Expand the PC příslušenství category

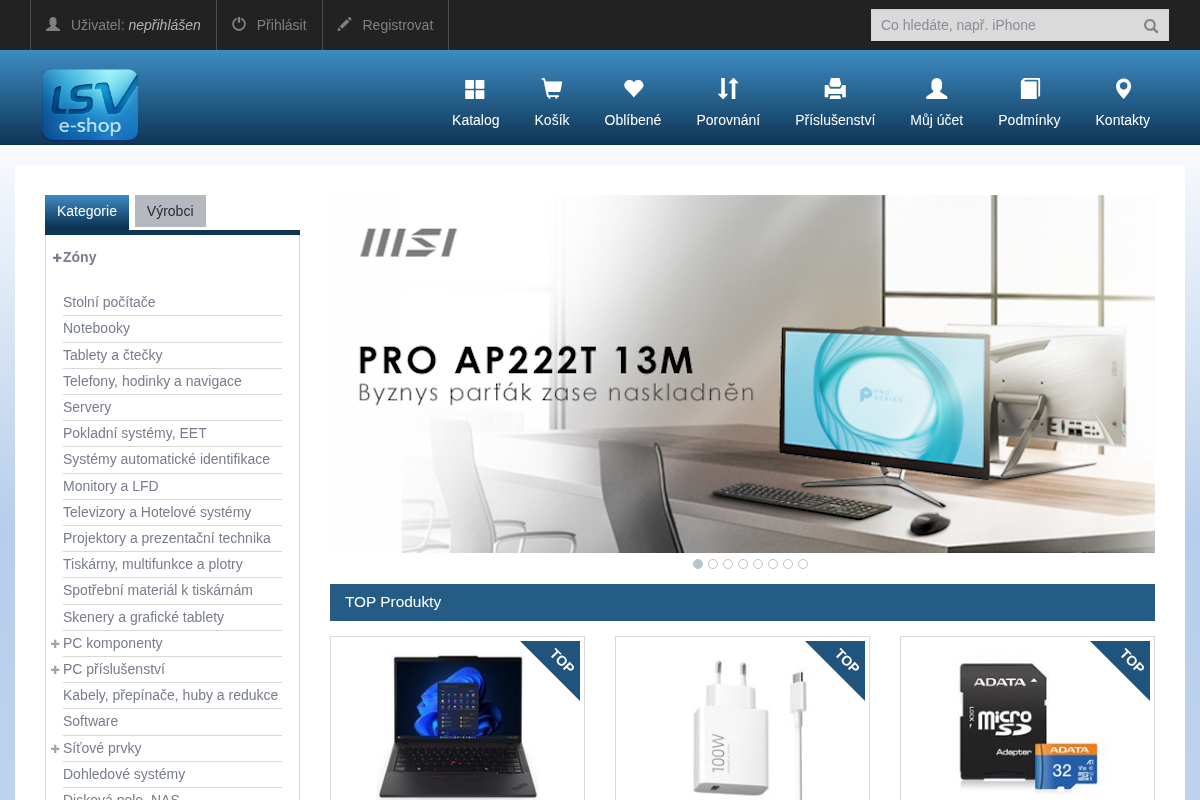[55, 670]
